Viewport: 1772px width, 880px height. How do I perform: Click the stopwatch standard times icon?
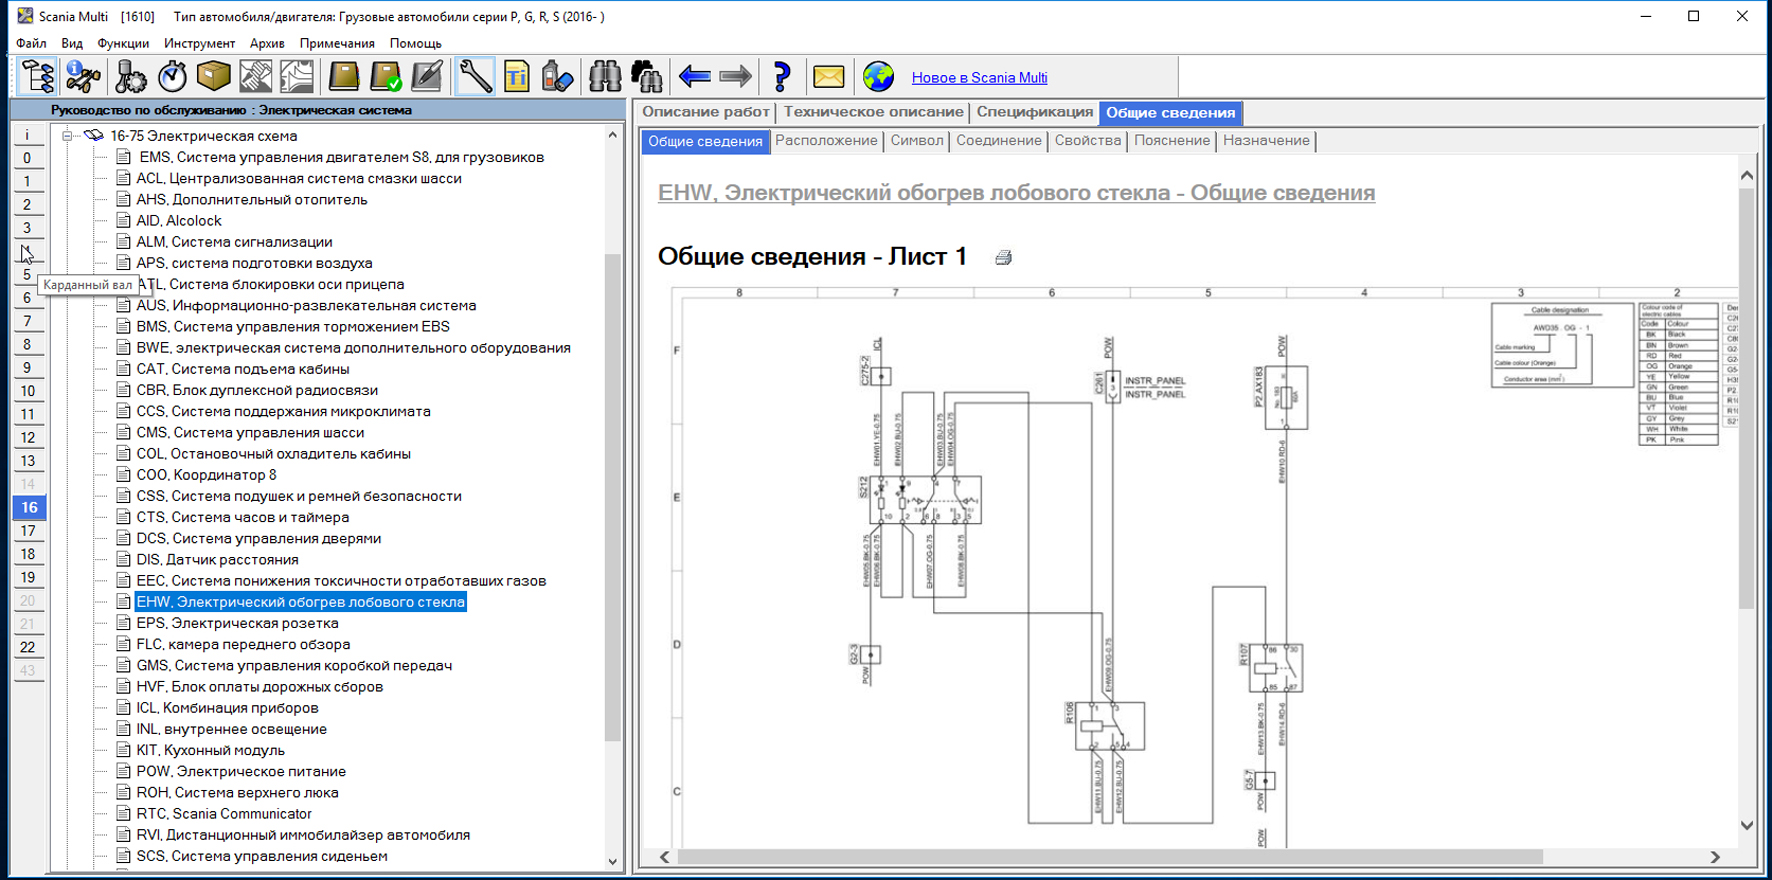(172, 77)
